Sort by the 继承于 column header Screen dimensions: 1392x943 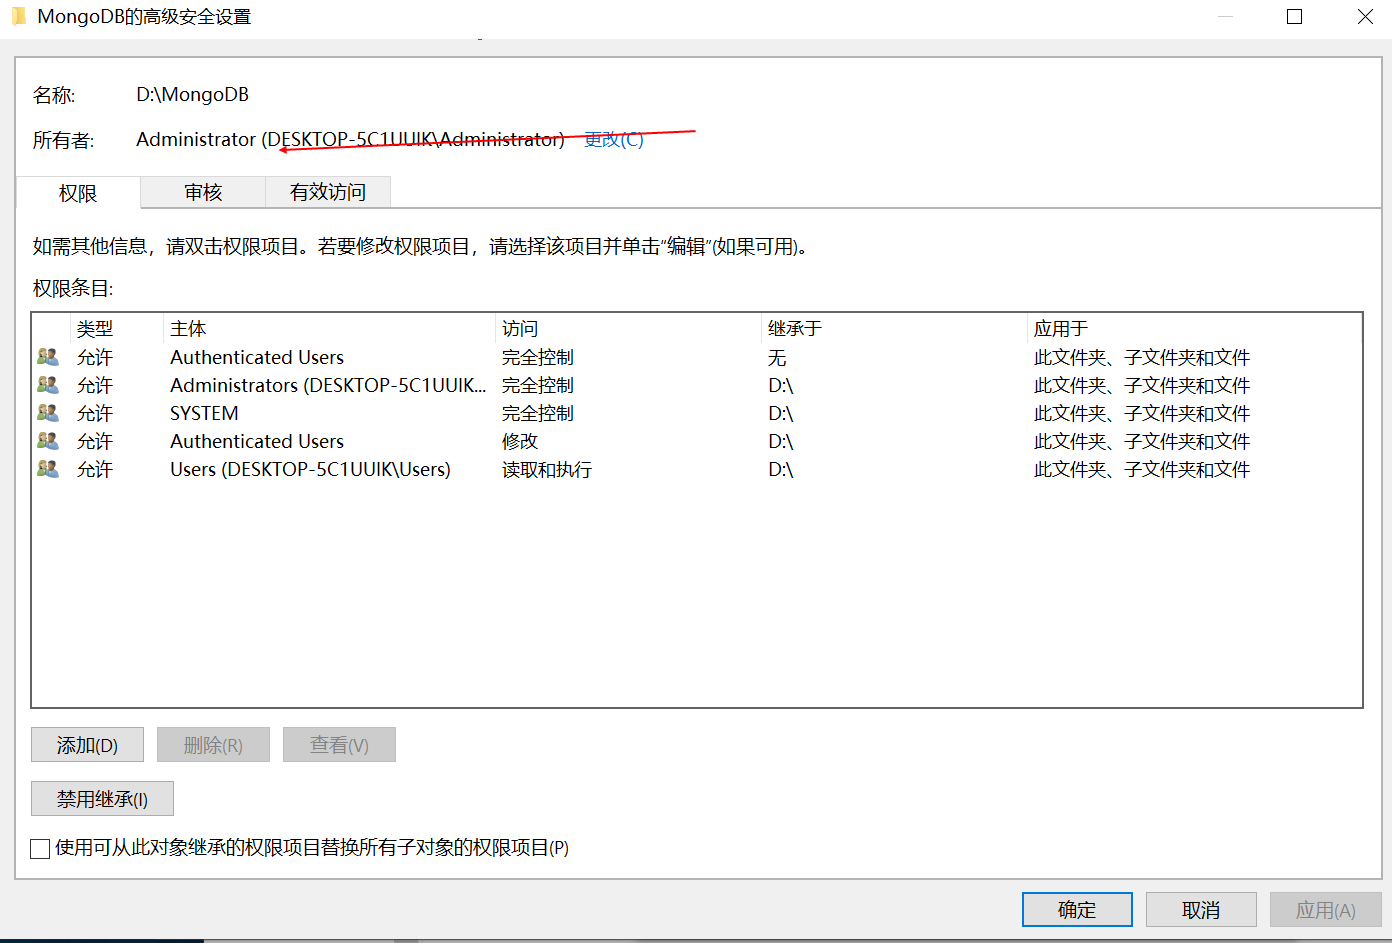pos(893,329)
